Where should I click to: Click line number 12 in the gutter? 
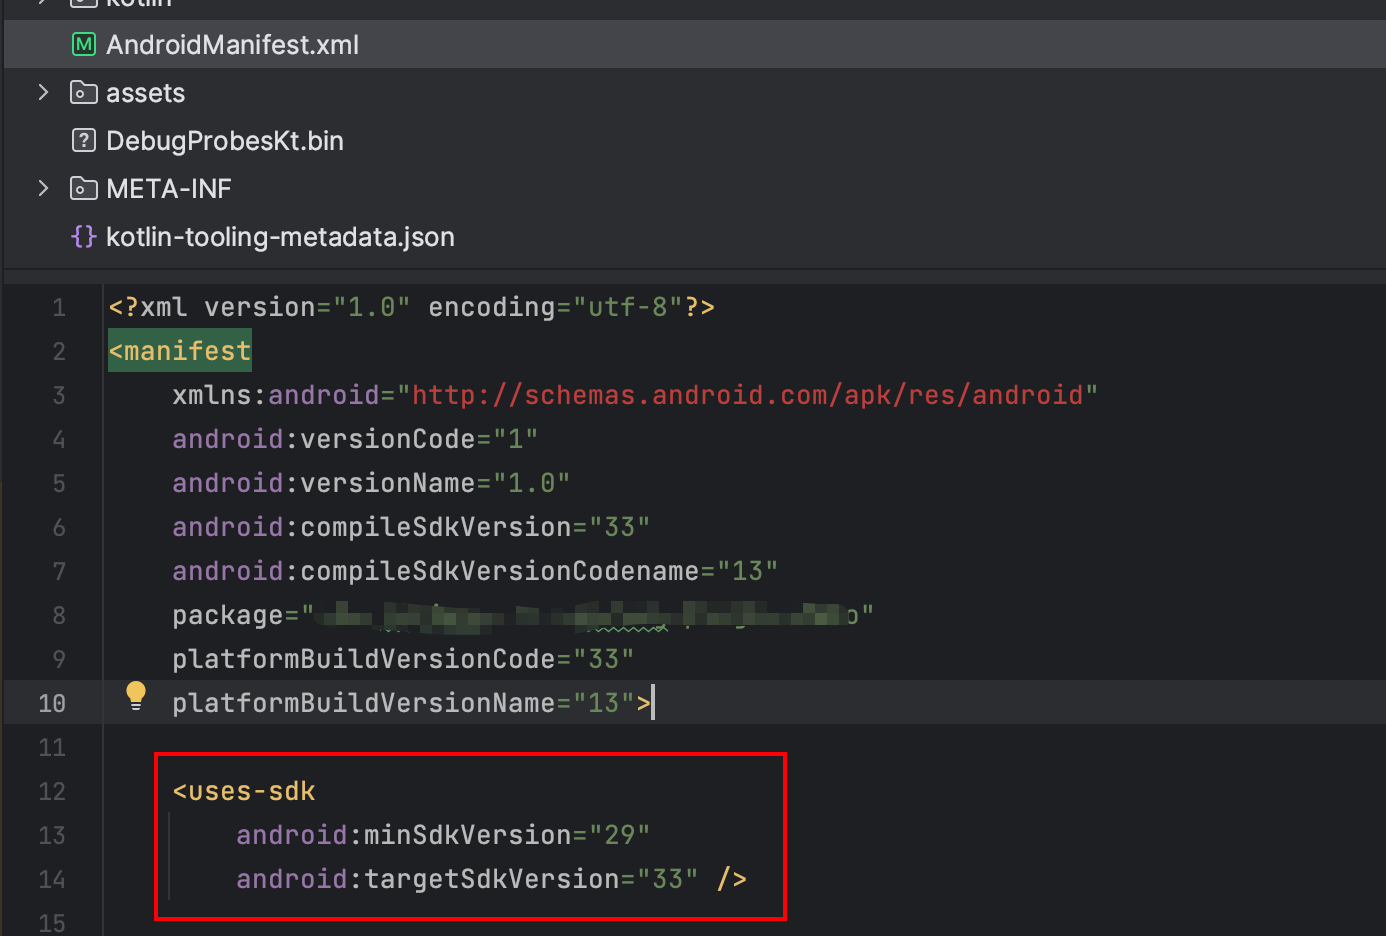point(52,791)
